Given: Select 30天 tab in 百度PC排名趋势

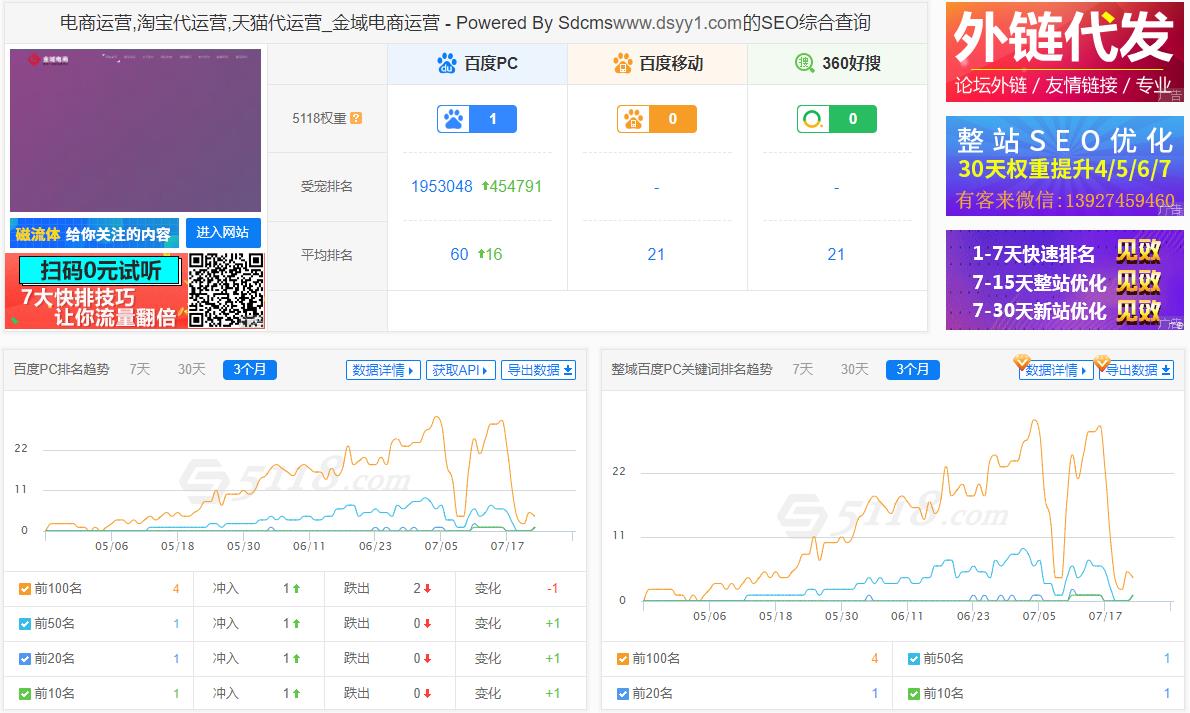Looking at the screenshot, I should [x=192, y=369].
